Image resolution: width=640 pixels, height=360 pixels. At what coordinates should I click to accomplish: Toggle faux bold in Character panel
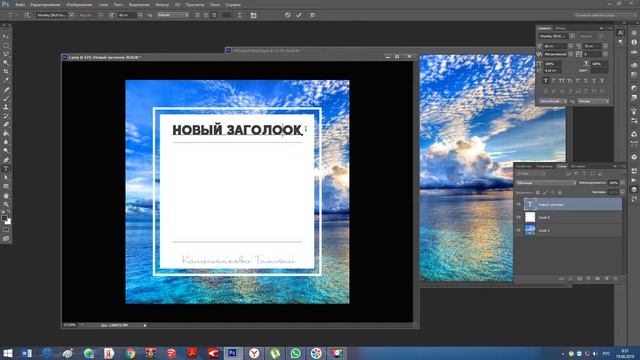[546, 81]
